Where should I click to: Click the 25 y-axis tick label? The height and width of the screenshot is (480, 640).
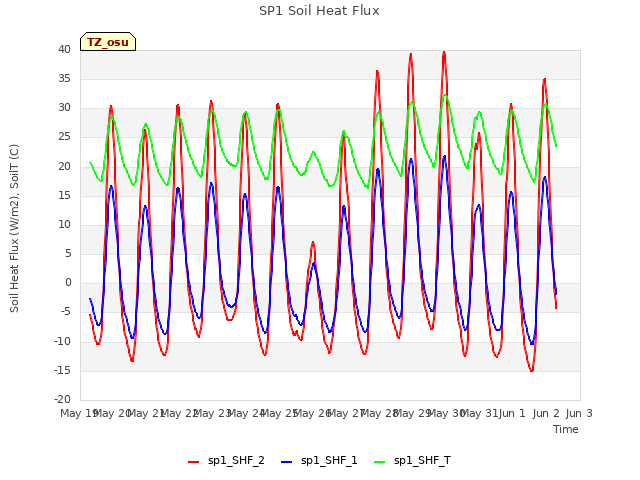click(x=64, y=137)
